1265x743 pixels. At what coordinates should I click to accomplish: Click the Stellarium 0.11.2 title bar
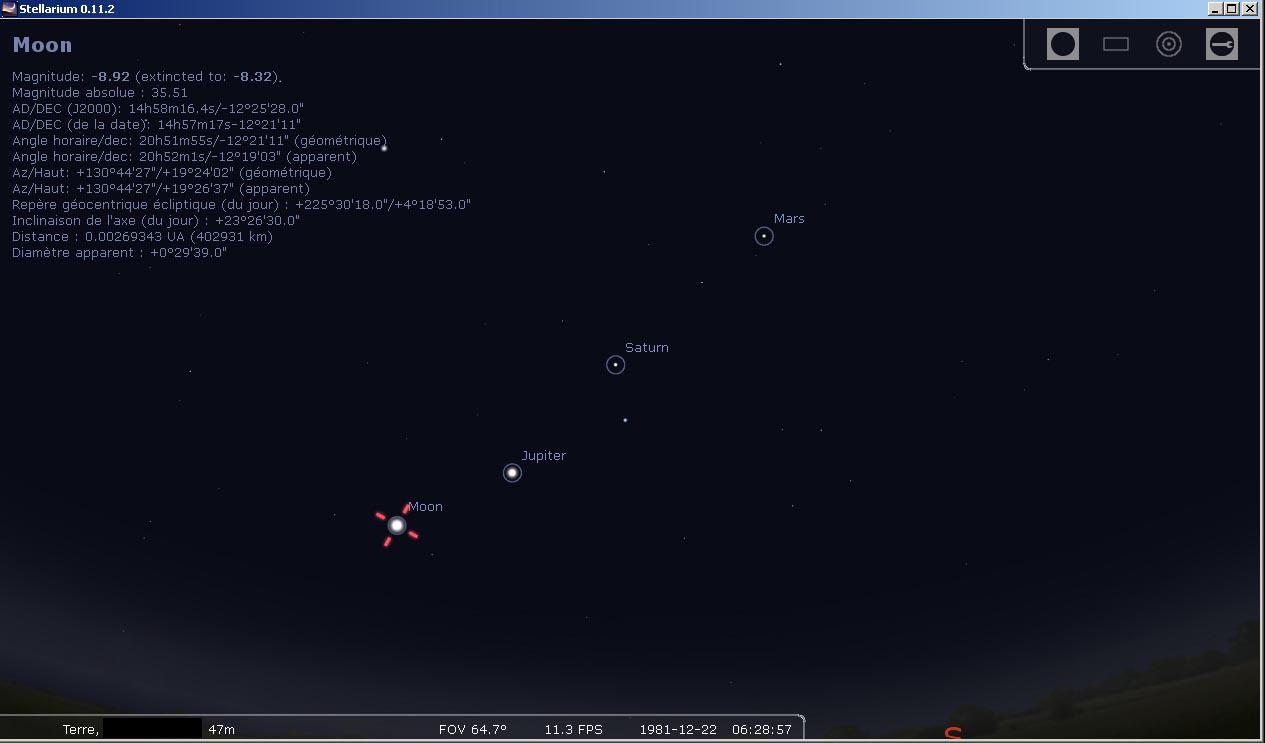click(632, 9)
